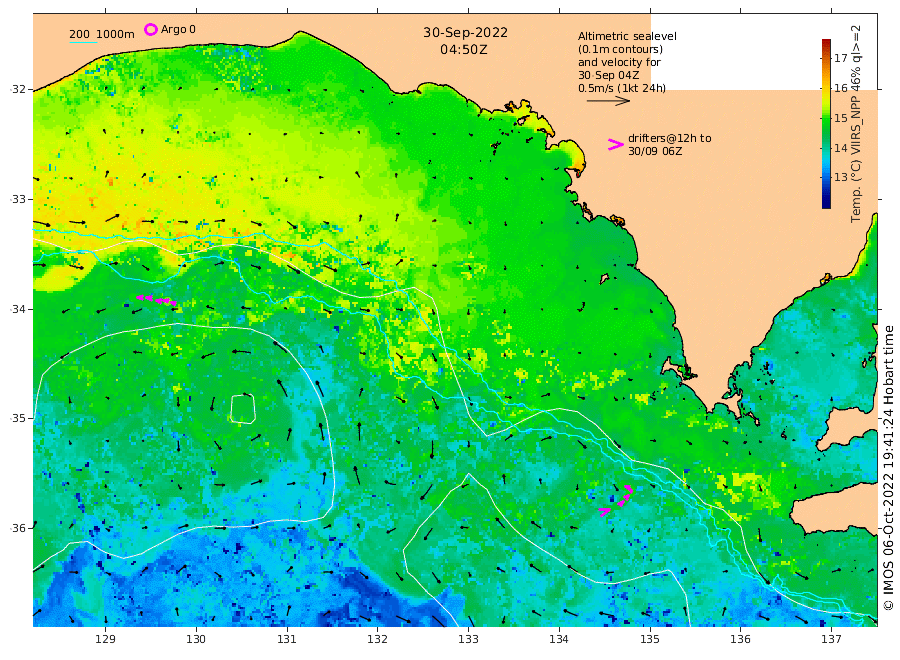Viewport: 900px width, 660px height.
Task: Click the 'Altimetric sealevel' legend line
Action: tap(627, 36)
